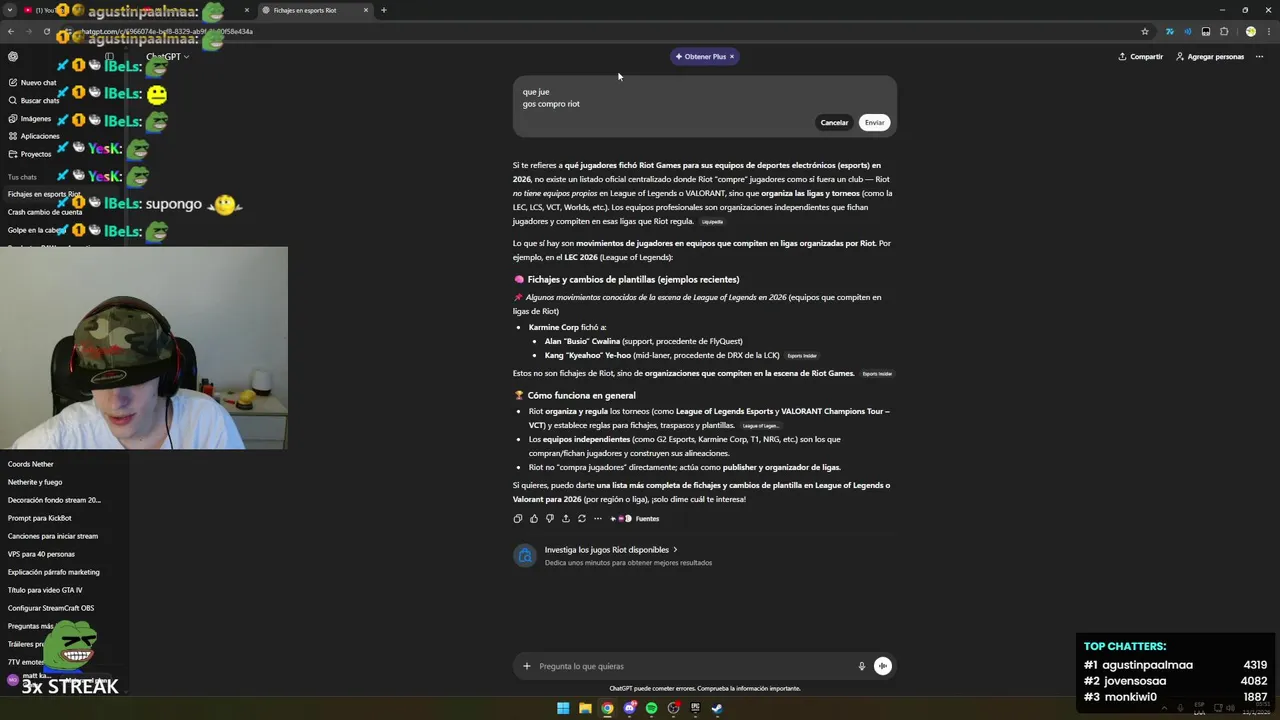Open Steam from the taskbar
Image resolution: width=1280 pixels, height=720 pixels.
[717, 708]
